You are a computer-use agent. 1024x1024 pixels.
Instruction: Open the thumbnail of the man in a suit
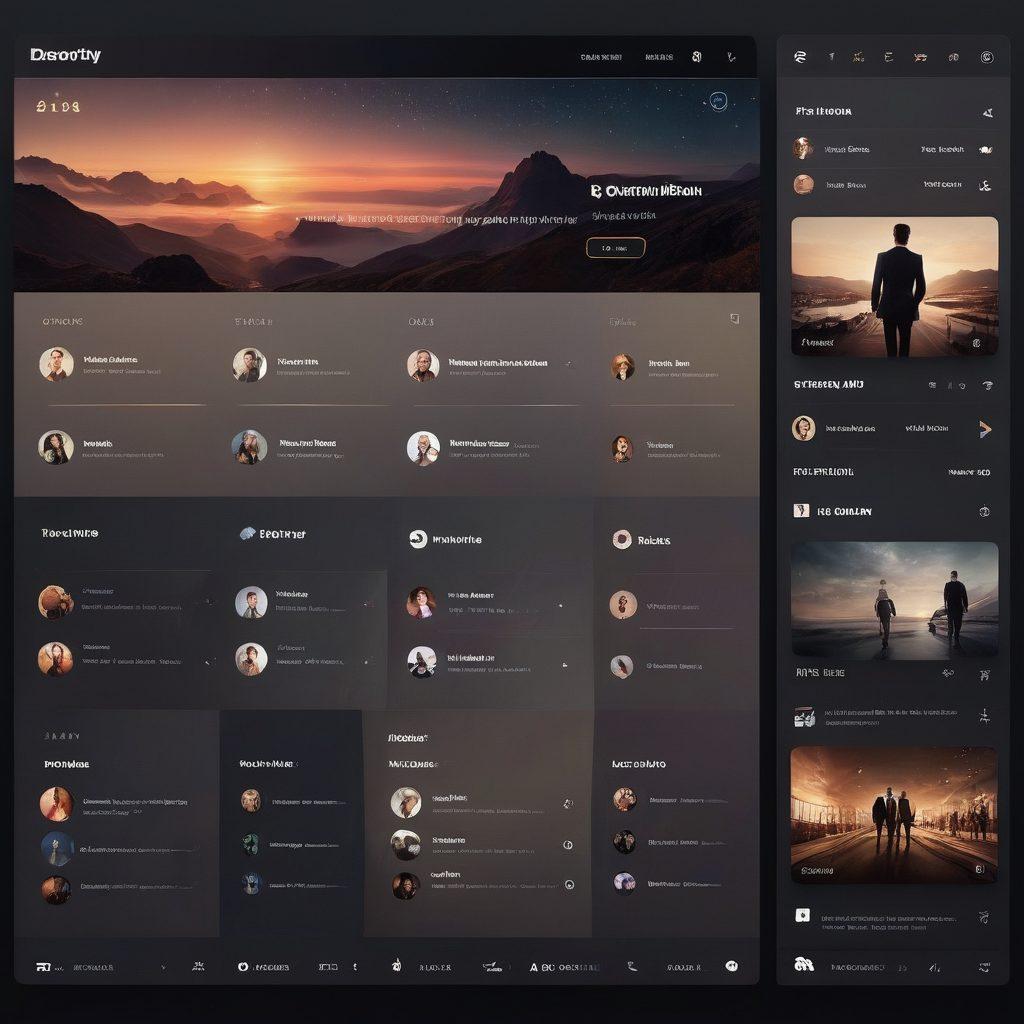point(894,286)
